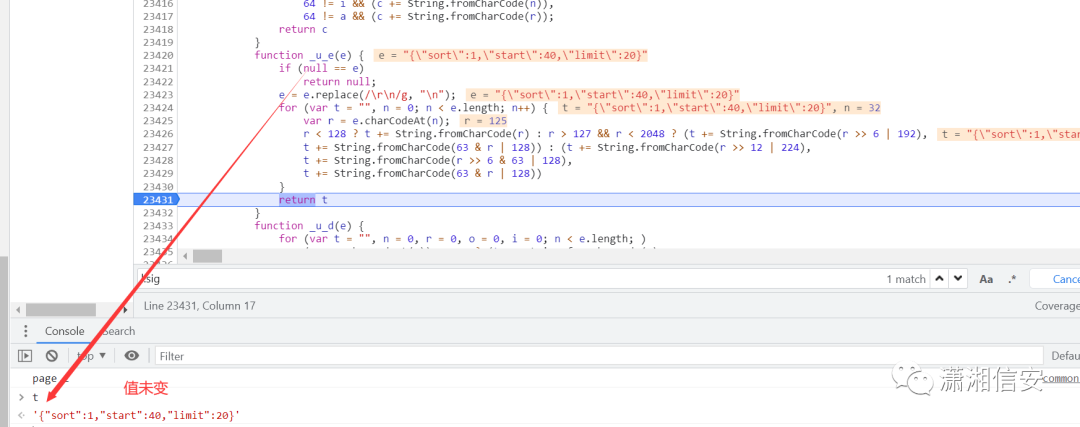Clear the console output
The height and width of the screenshot is (427, 1080).
tap(52, 356)
